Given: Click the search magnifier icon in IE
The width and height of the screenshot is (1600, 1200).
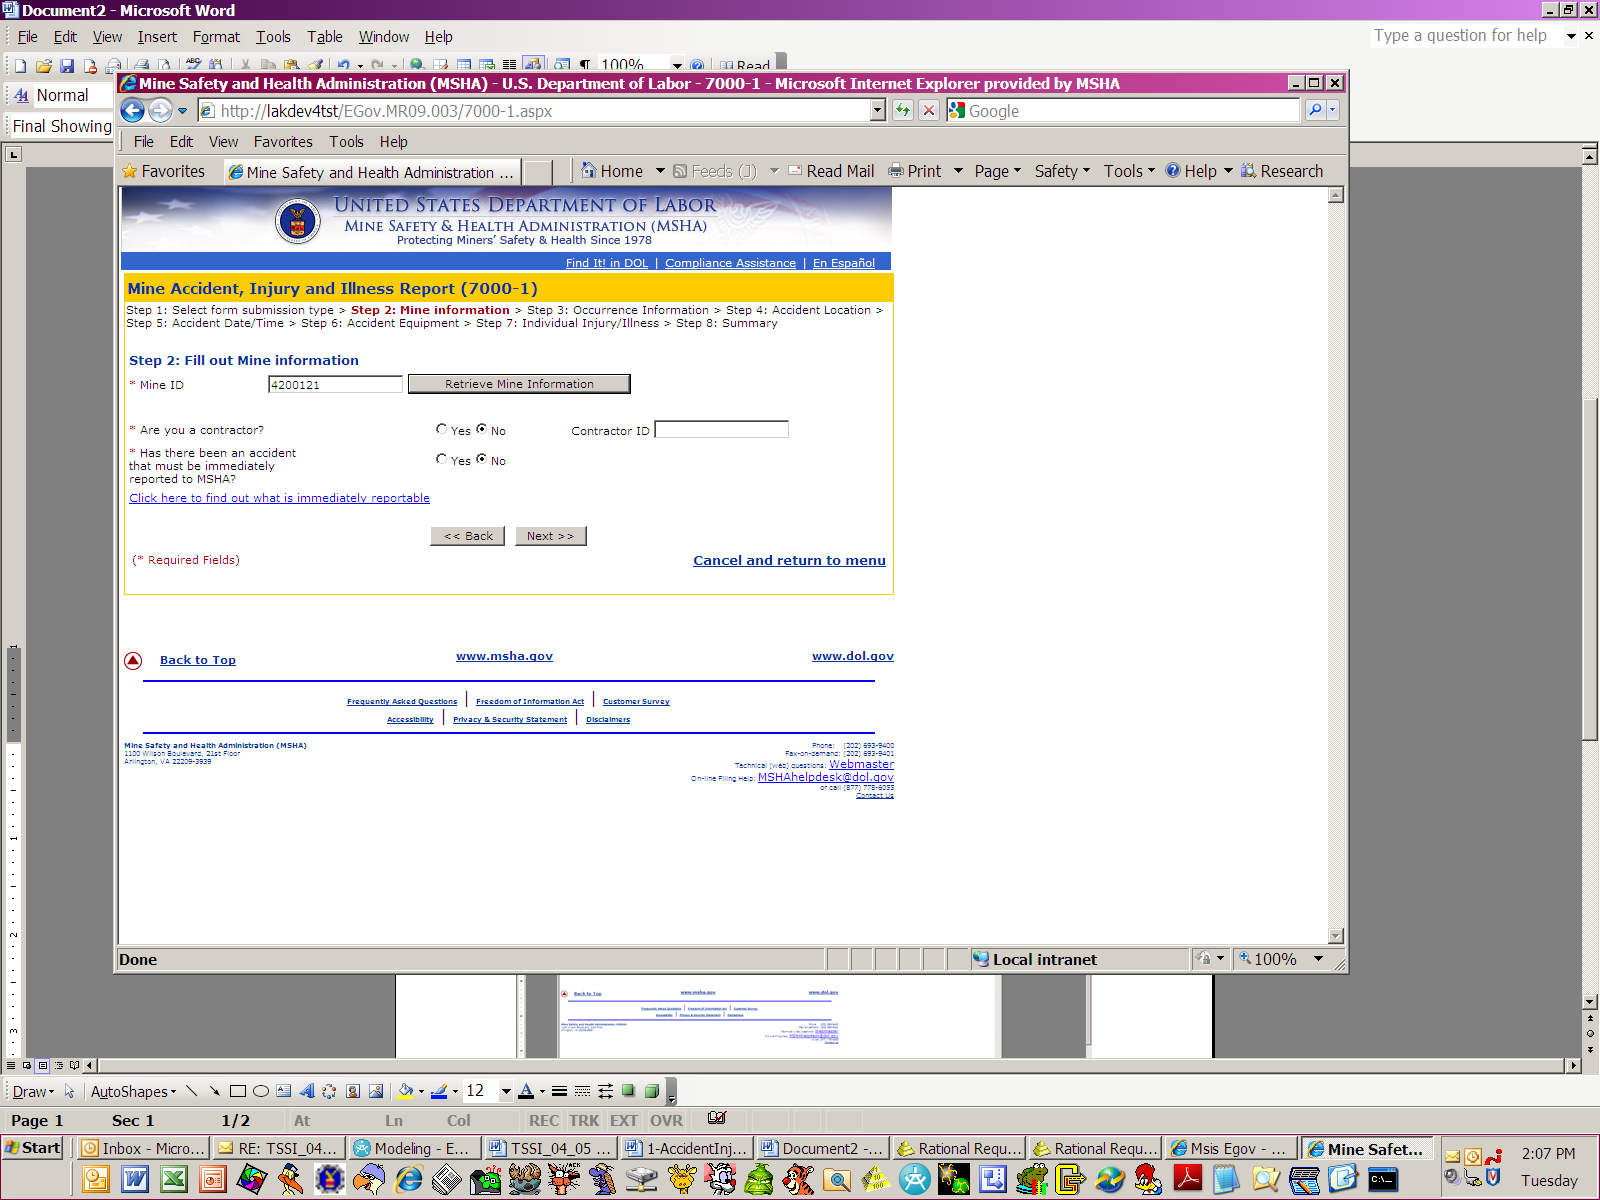Looking at the screenshot, I should click(x=1315, y=110).
